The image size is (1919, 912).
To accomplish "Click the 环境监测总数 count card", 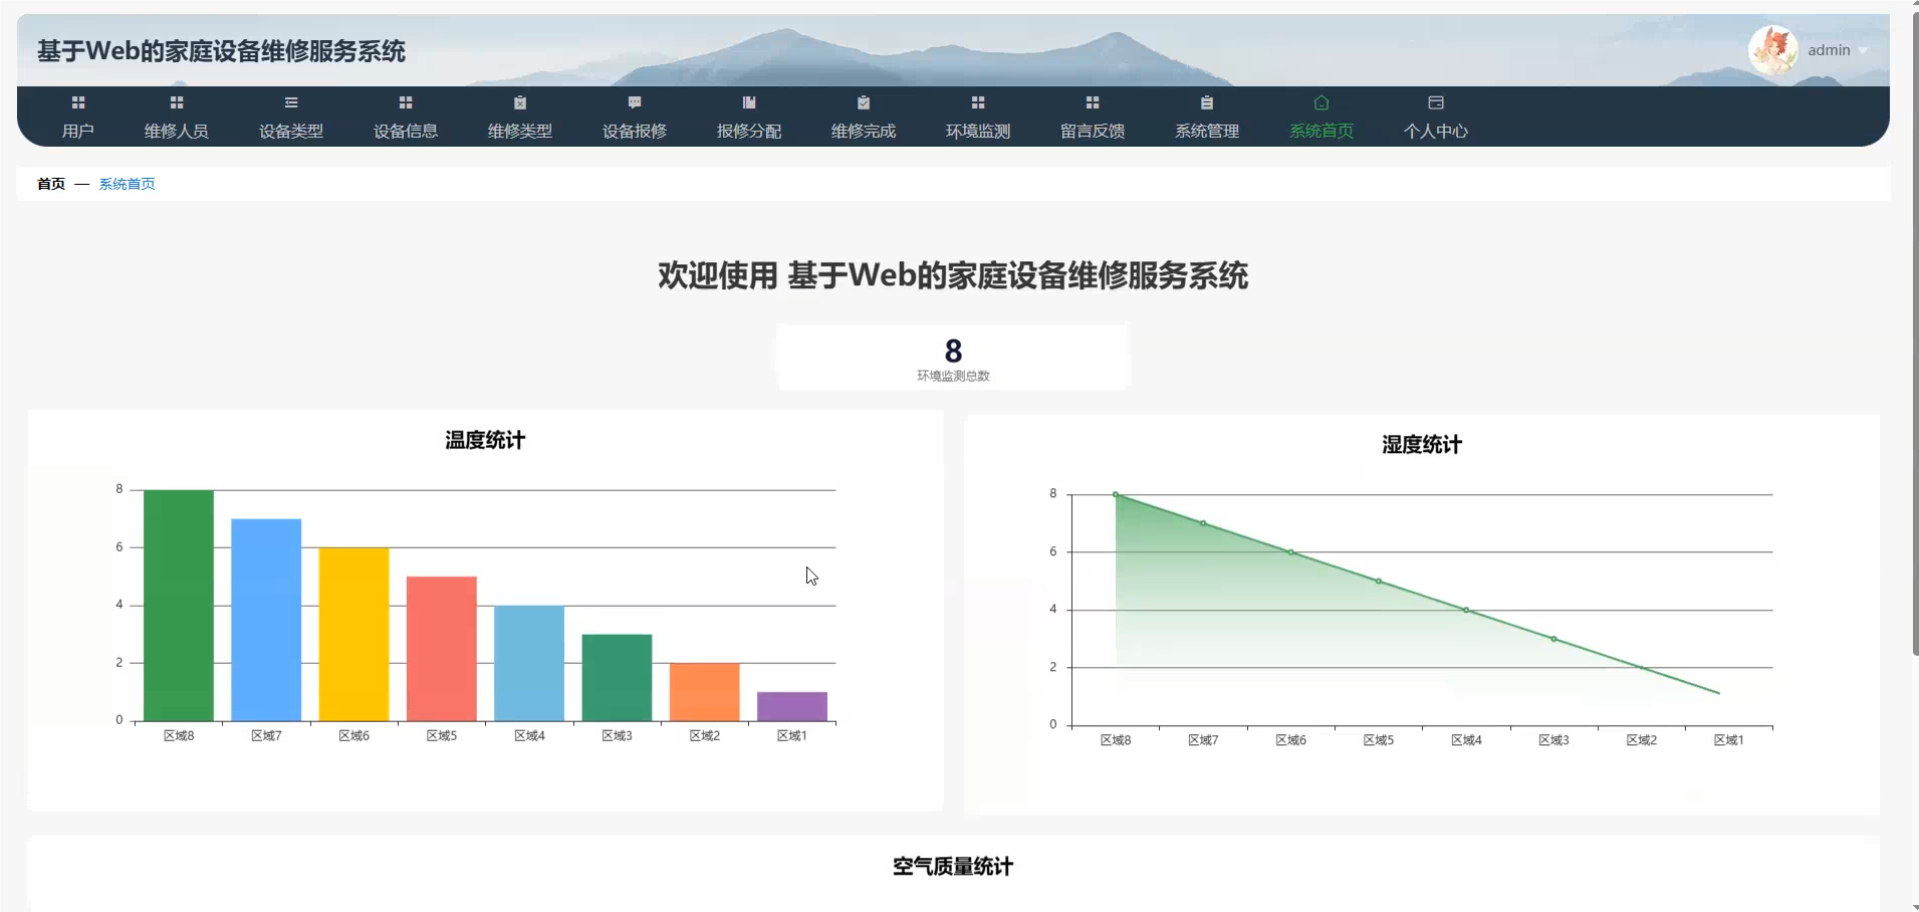I will point(953,357).
